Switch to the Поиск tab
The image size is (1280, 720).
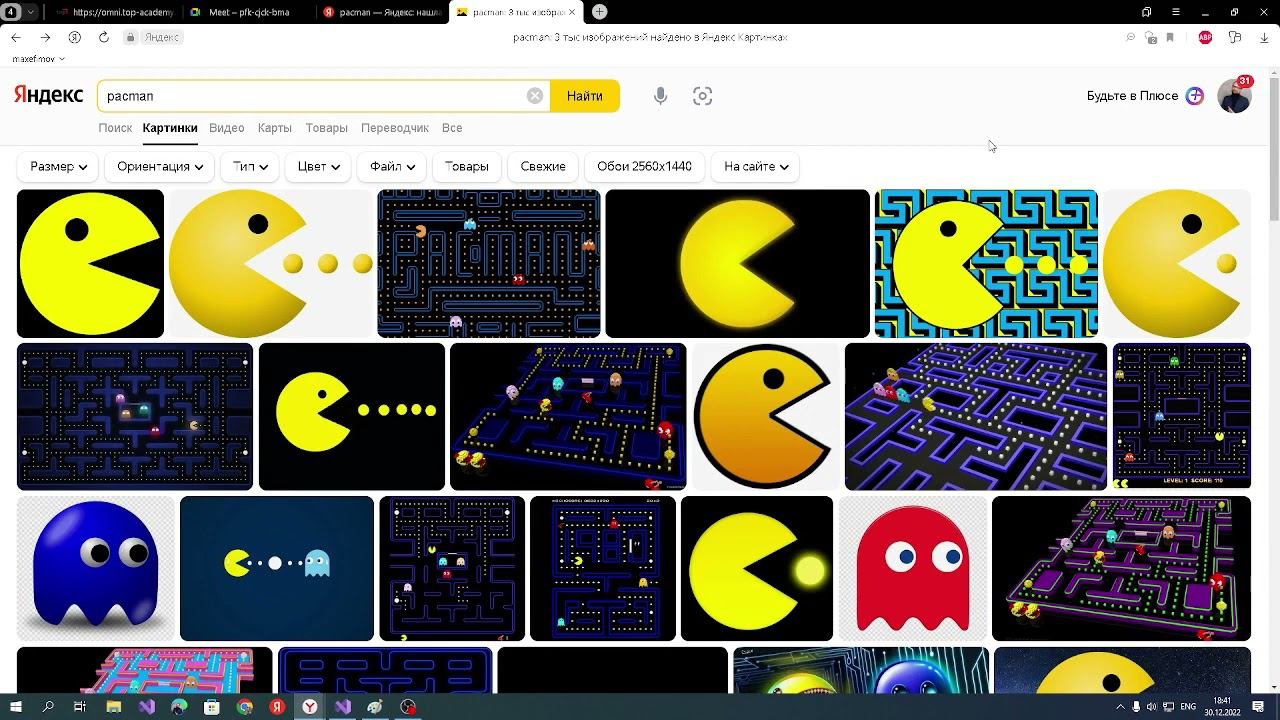point(115,128)
